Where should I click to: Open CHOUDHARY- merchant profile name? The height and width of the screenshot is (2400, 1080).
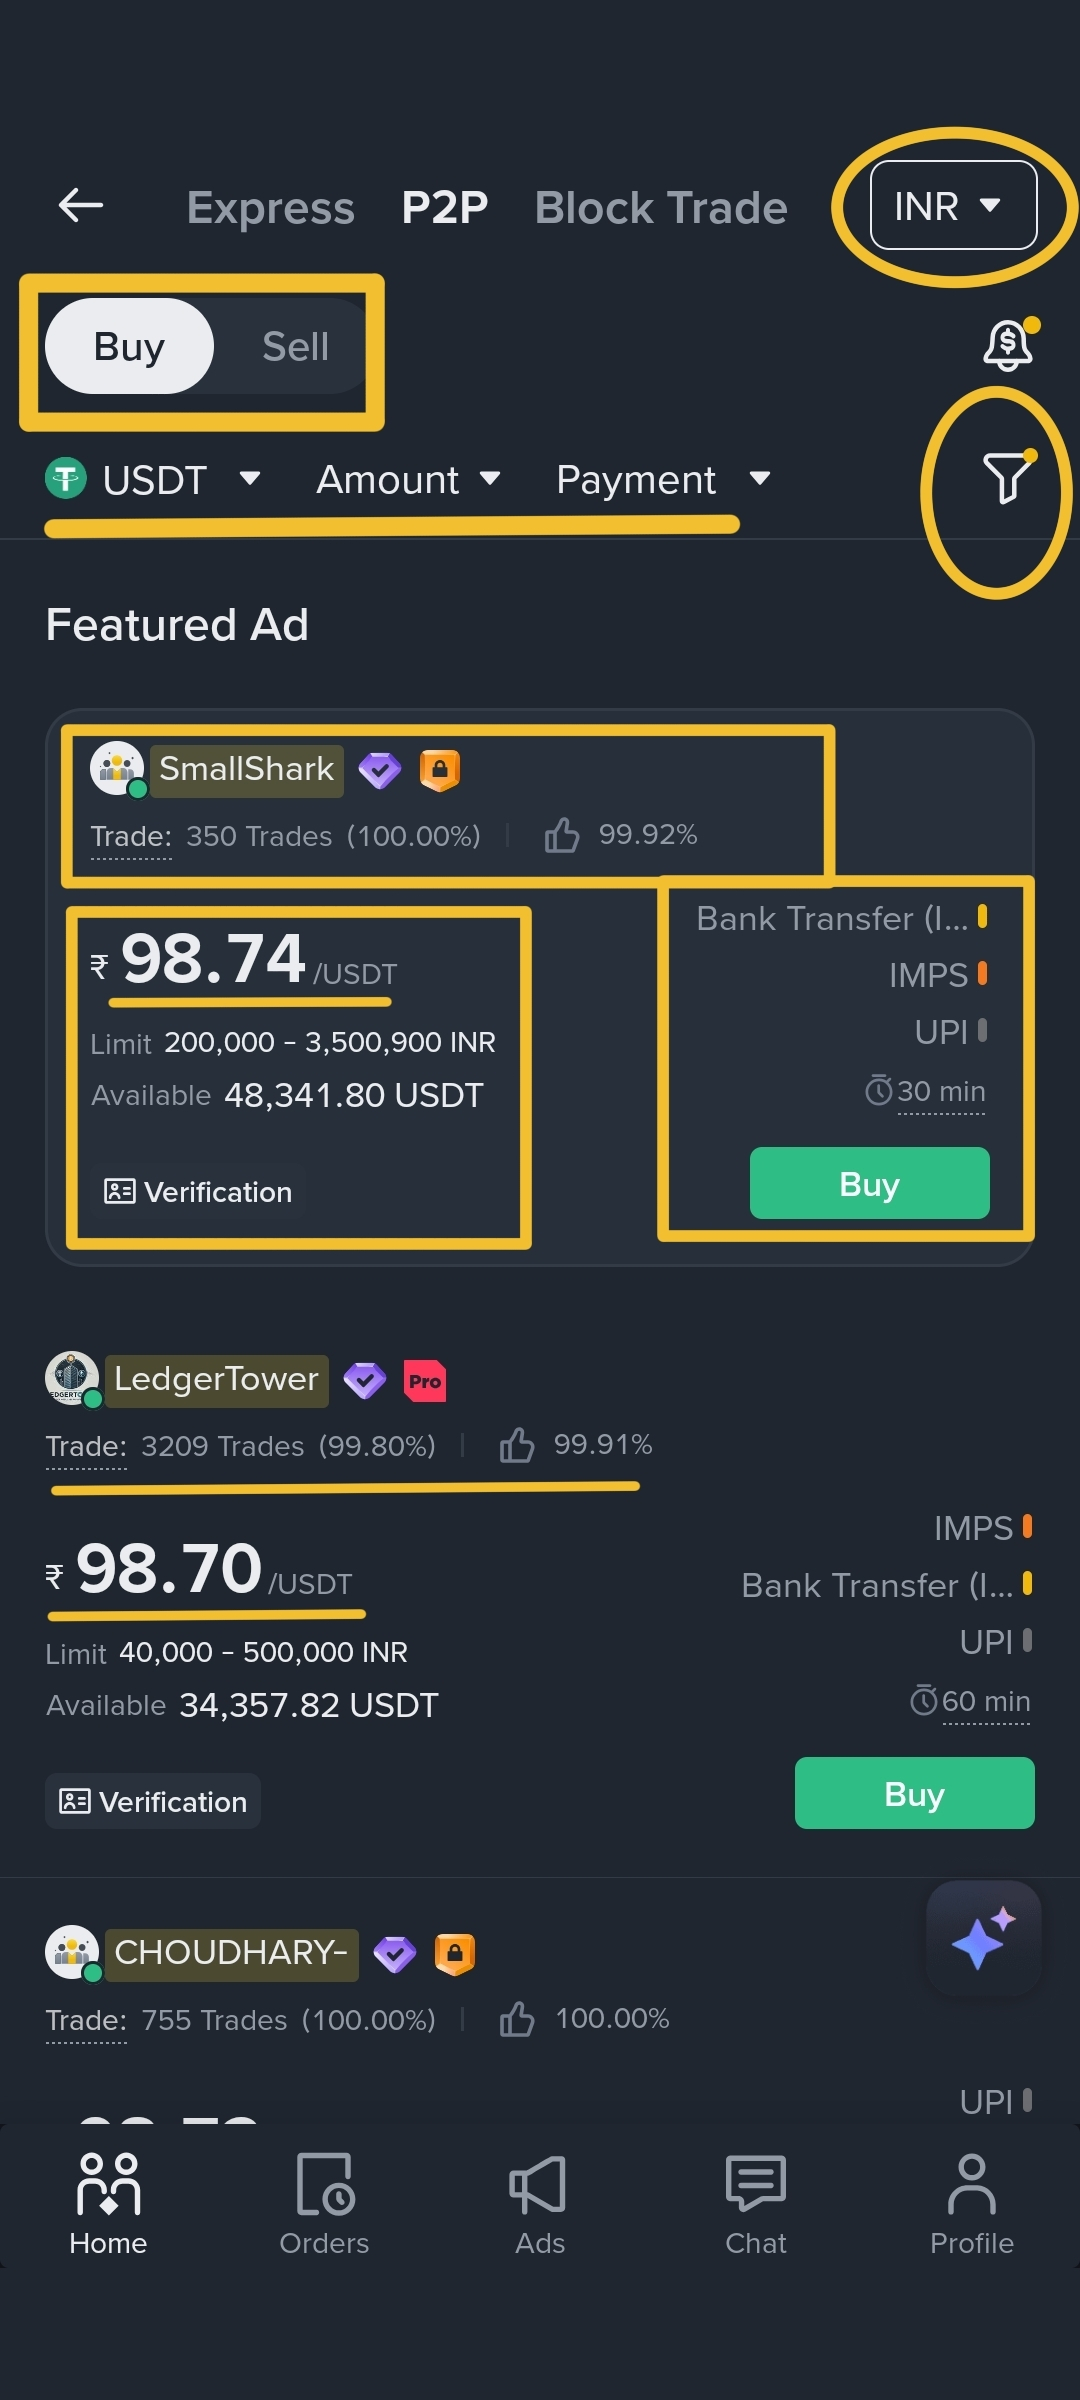pos(231,1952)
